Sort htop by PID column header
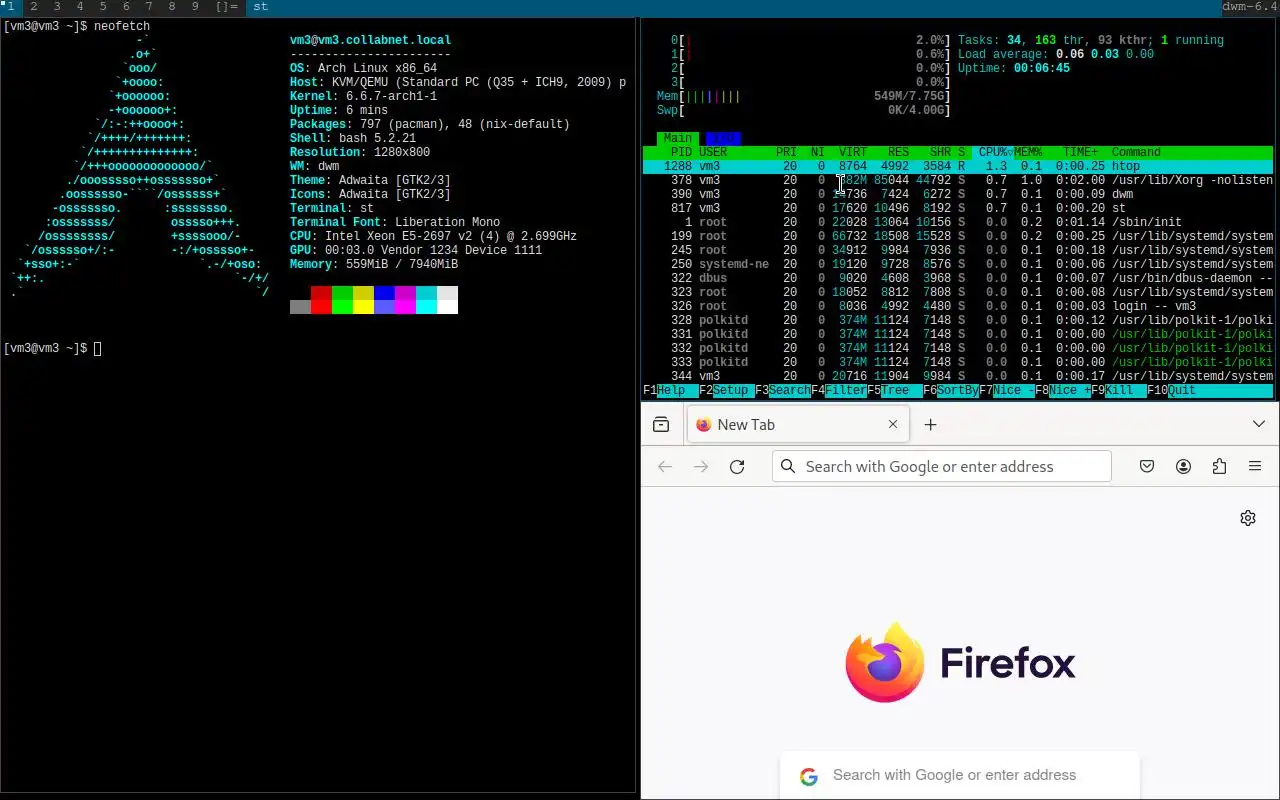Viewport: 1280px width, 800px height. coord(681,152)
